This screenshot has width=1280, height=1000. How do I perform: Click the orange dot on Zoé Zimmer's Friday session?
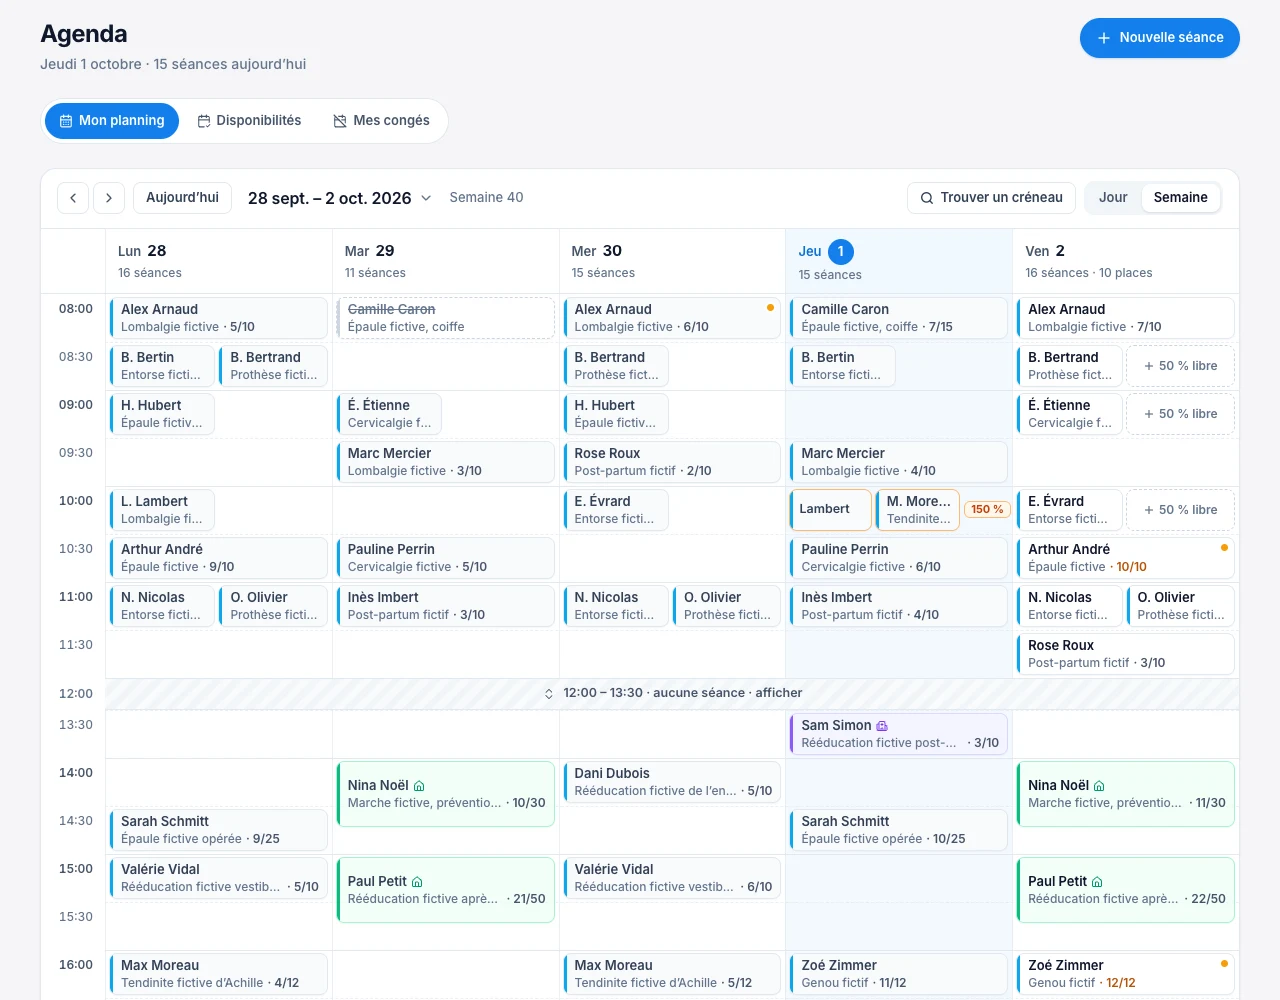1224,964
